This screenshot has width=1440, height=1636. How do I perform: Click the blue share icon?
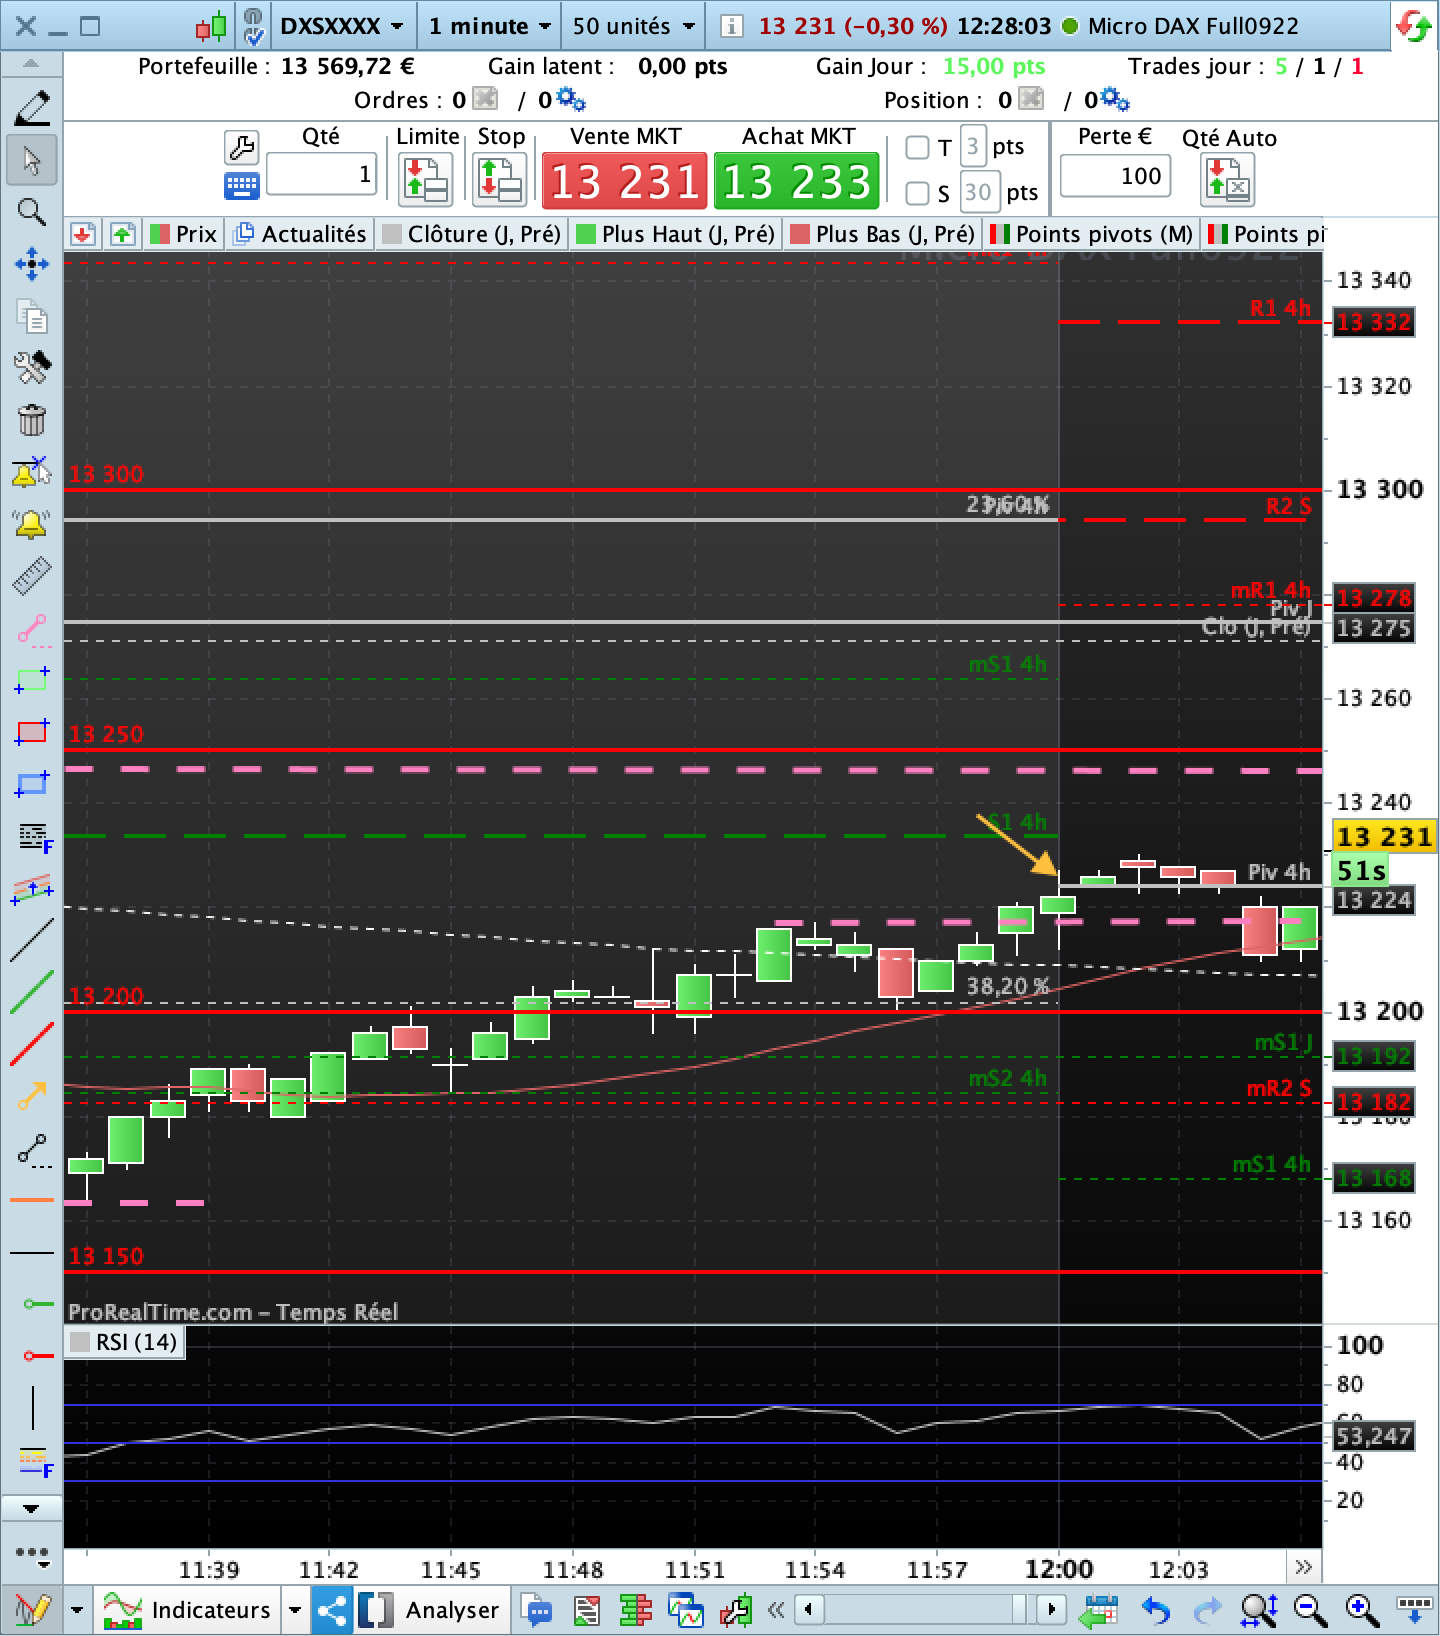[x=332, y=1610]
